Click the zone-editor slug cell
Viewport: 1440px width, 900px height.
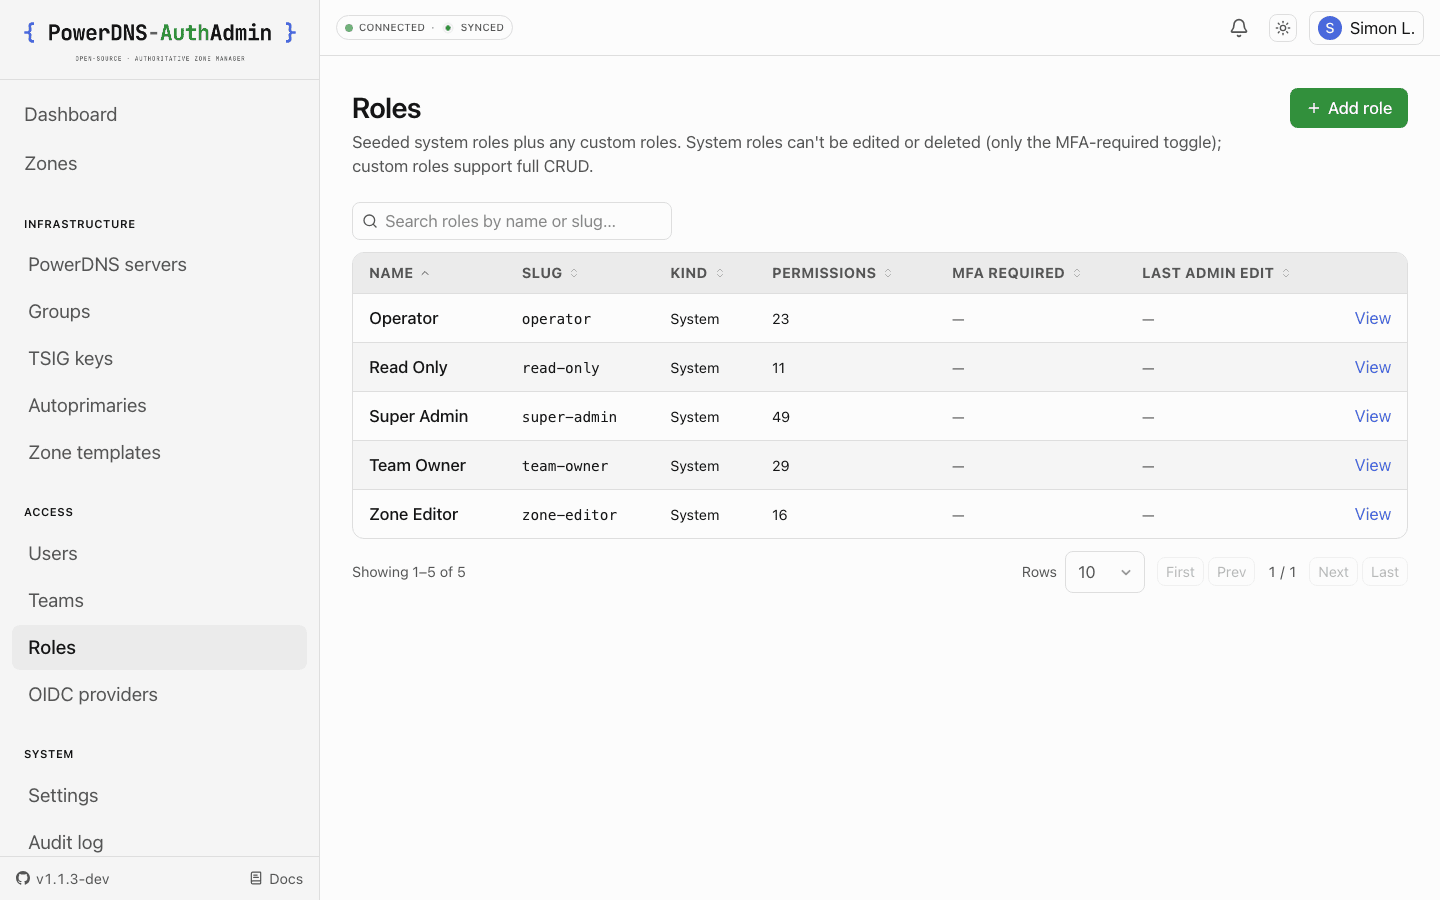coord(569,515)
